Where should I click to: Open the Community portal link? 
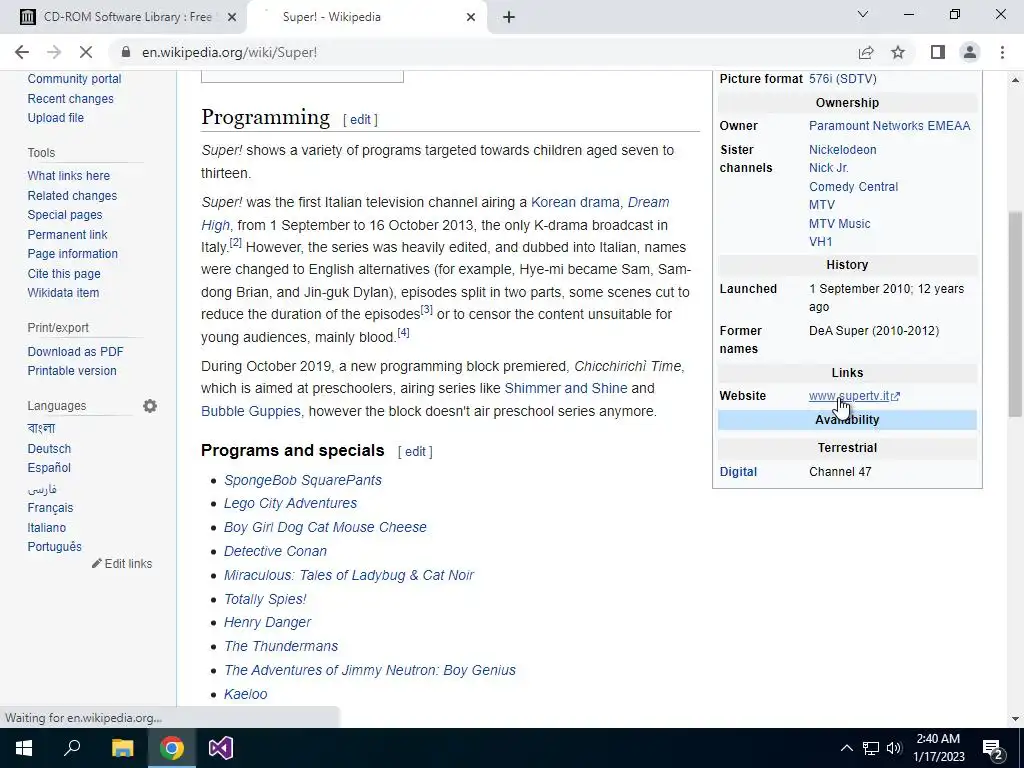(x=74, y=78)
